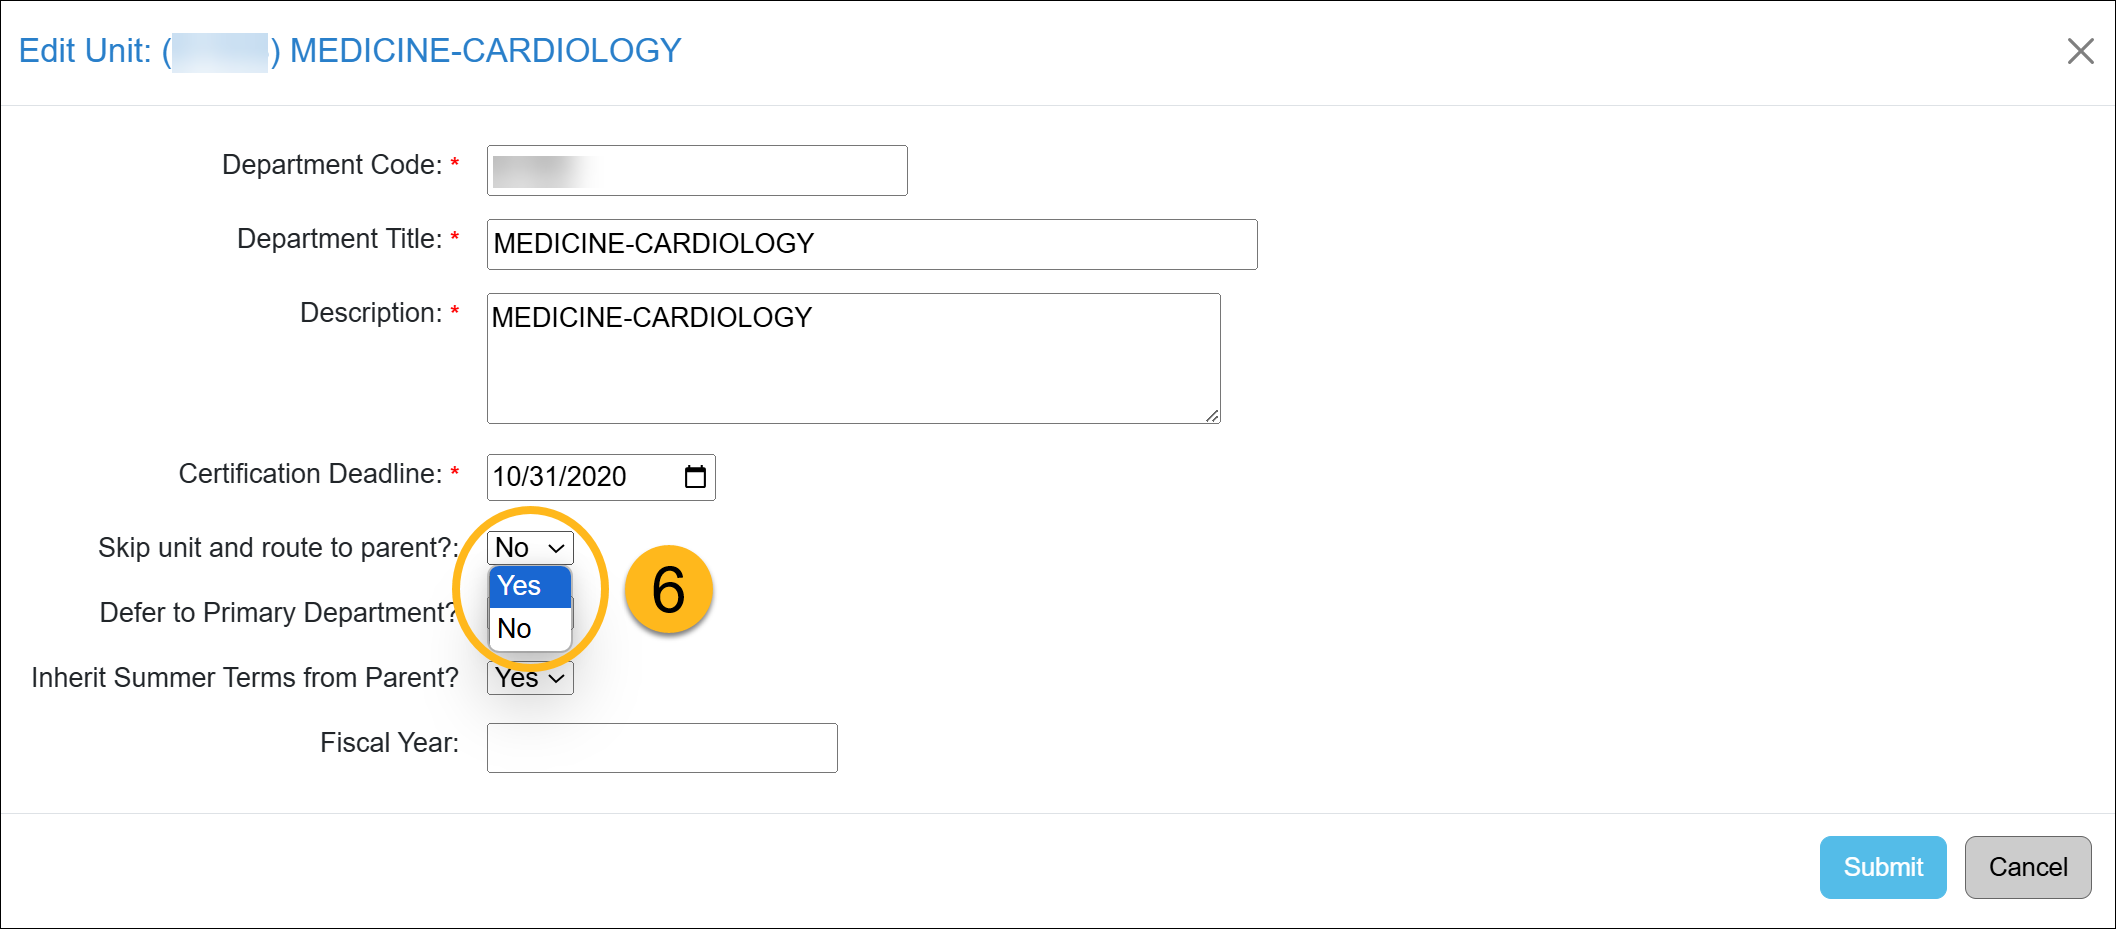Focus the Fiscal Year input box
This screenshot has height=929, width=2116.
tap(662, 748)
